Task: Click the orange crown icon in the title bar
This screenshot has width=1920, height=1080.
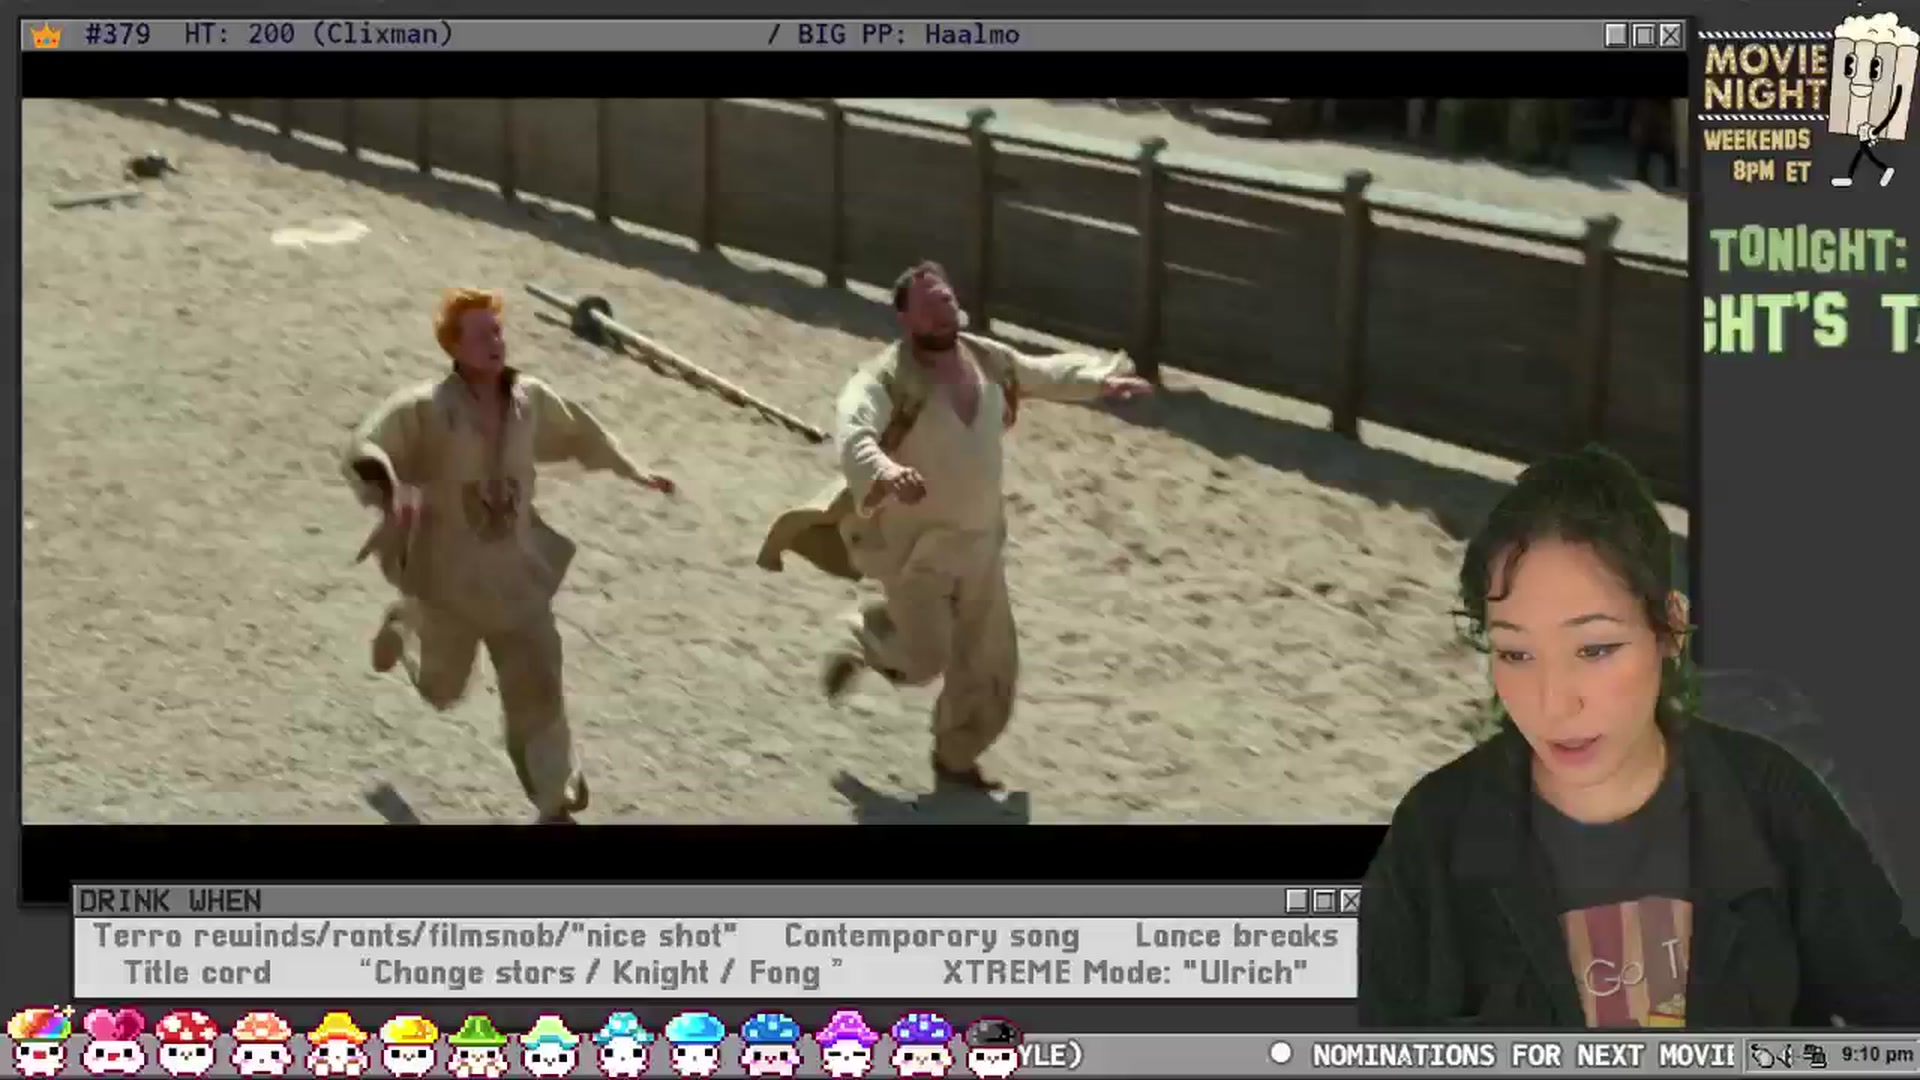Action: coord(46,36)
